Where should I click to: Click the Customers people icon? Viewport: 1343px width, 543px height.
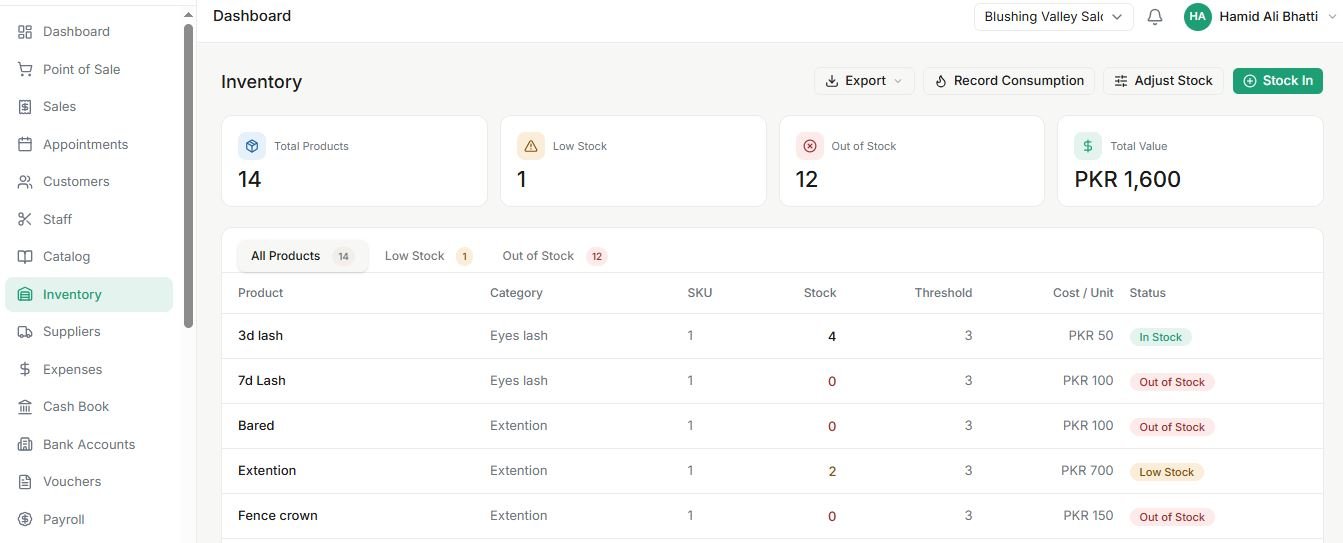coord(25,182)
